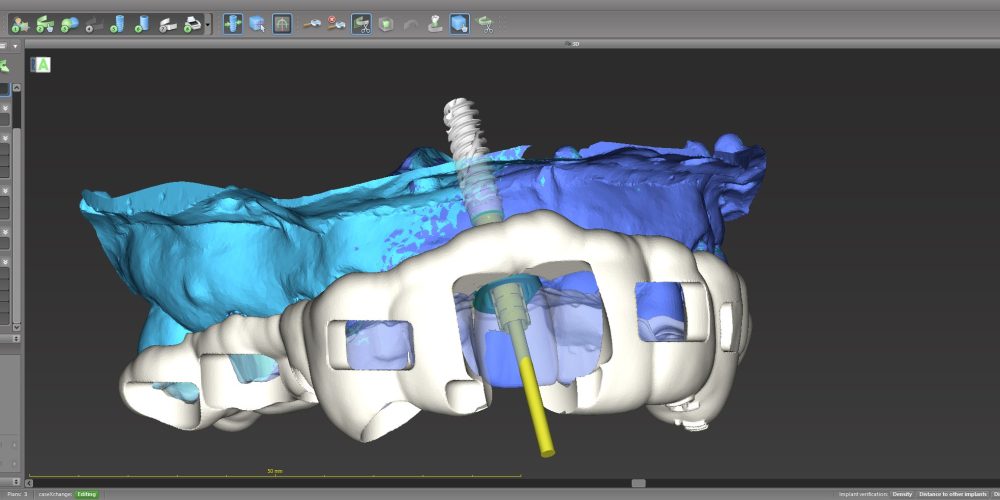Screen dimensions: 1000x500
Task: Click the horizontal scrollbar thumb below viewport
Action: [638, 483]
